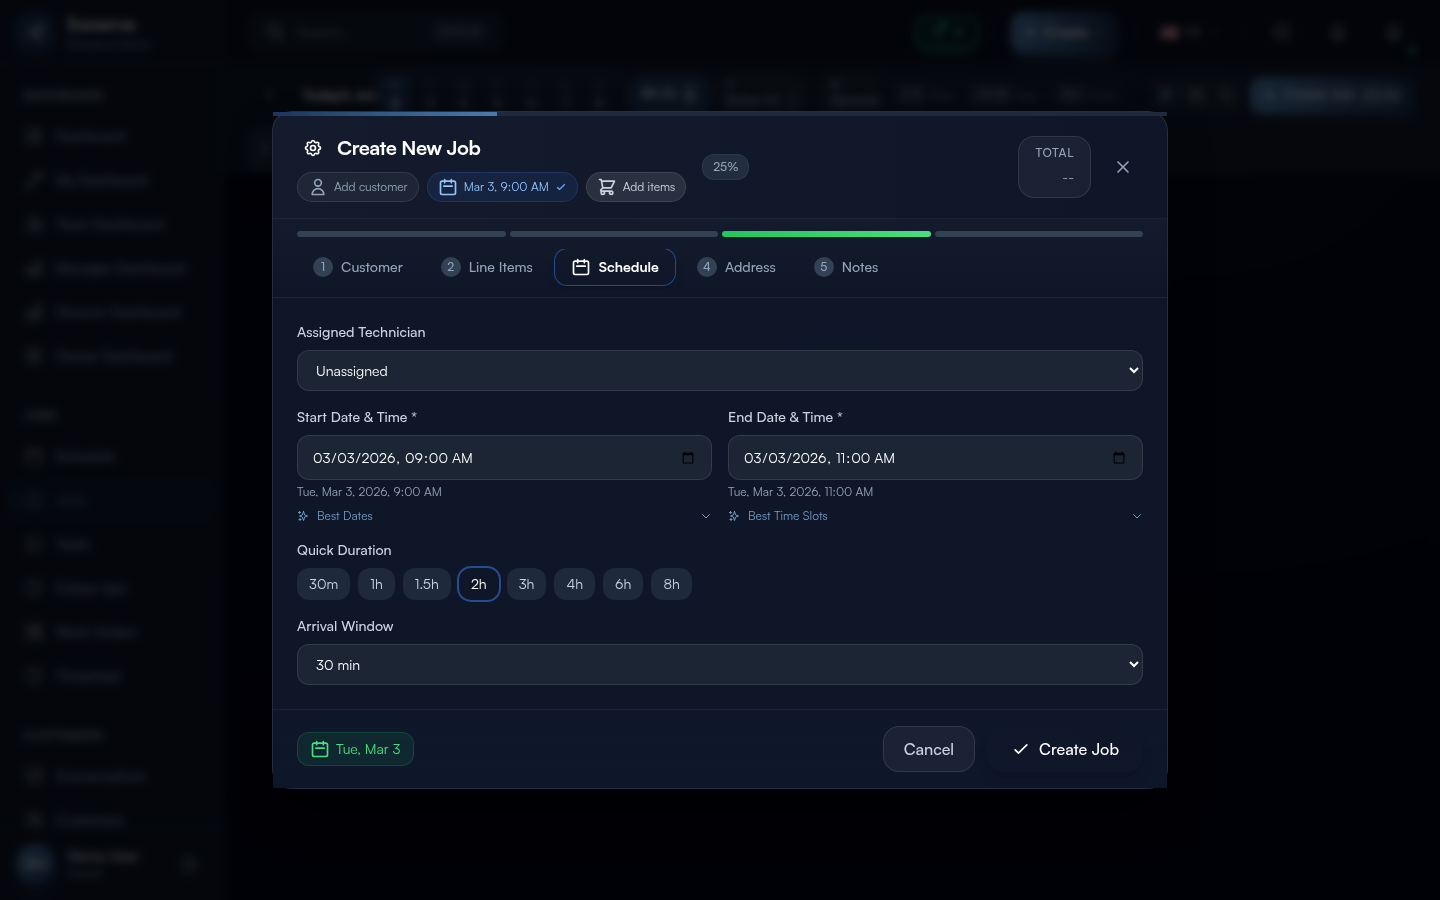This screenshot has height=900, width=1440.
Task: Expand the Best Time Slots suggestions
Action: pos(1136,516)
